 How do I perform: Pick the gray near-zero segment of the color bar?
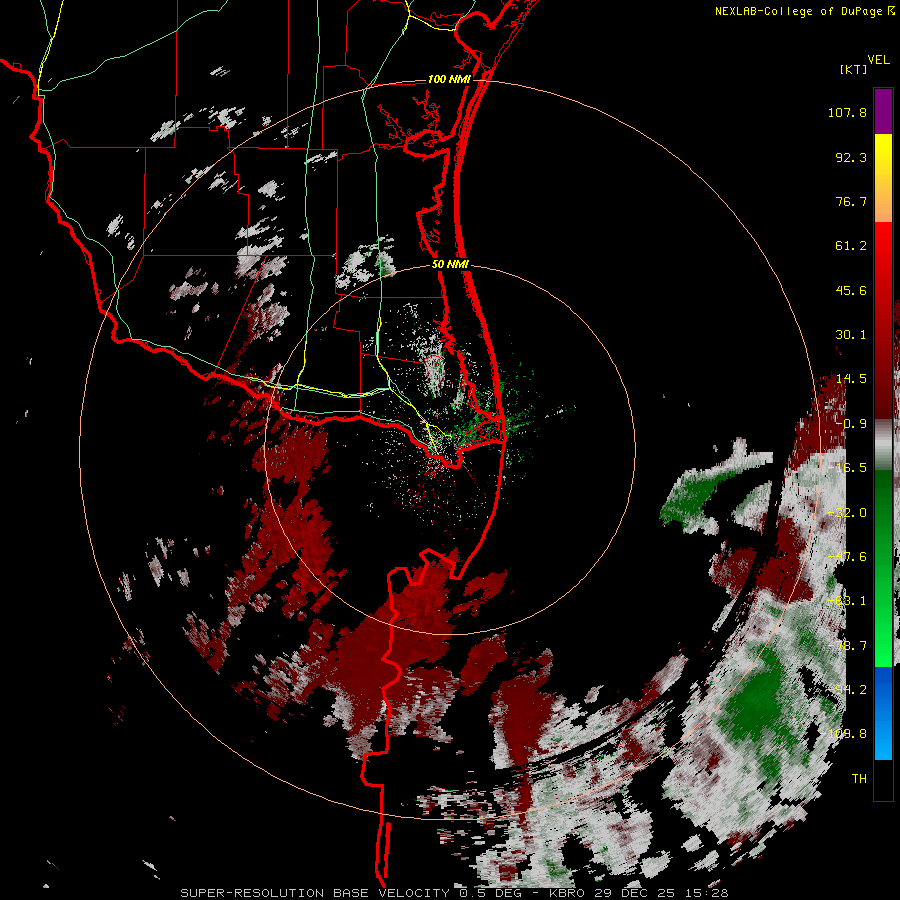point(883,444)
